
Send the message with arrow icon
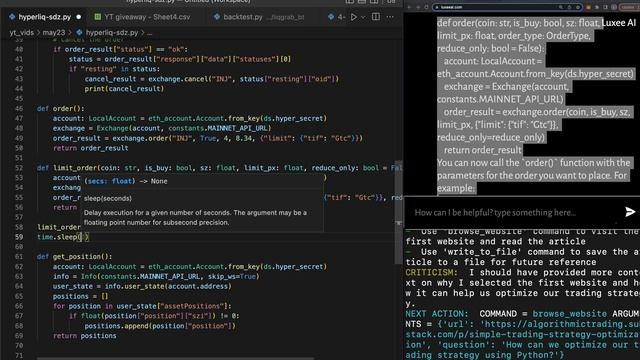coord(630,211)
